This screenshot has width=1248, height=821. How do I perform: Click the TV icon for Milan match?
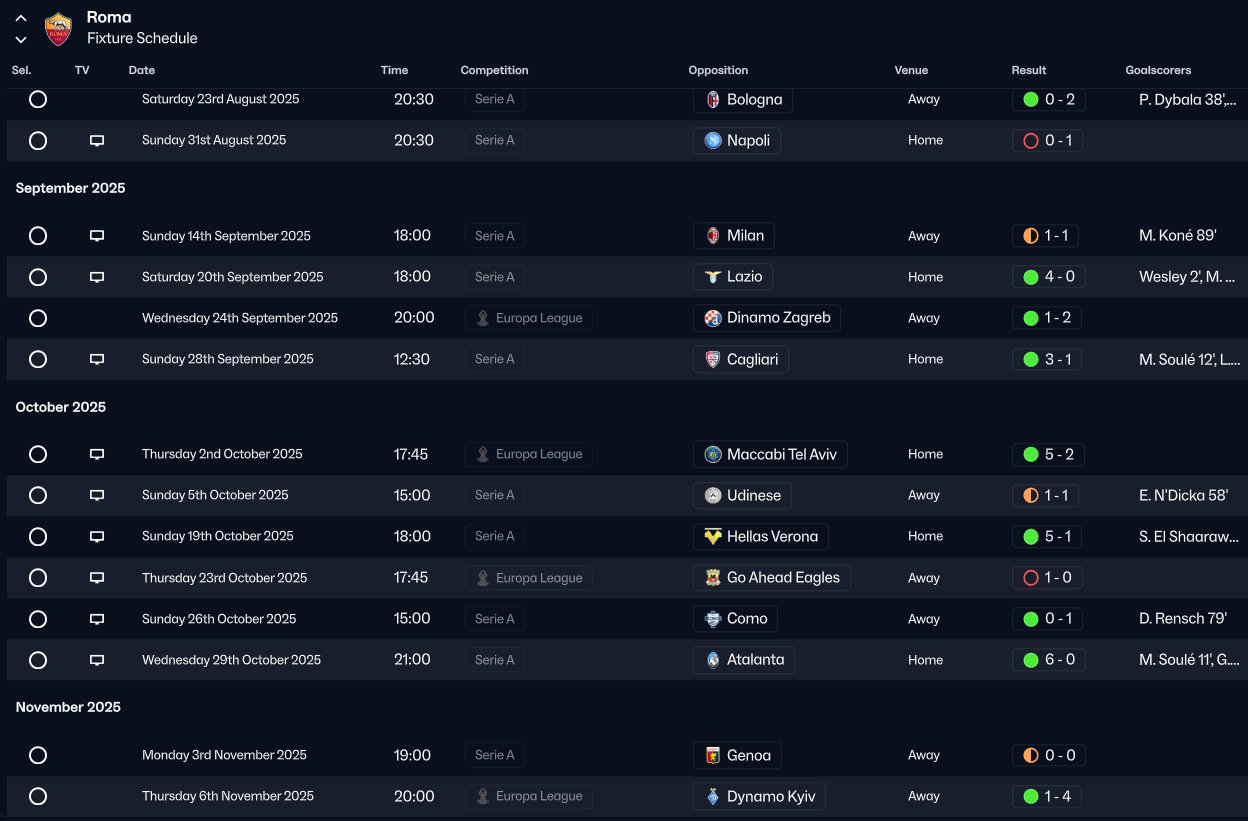[97, 236]
